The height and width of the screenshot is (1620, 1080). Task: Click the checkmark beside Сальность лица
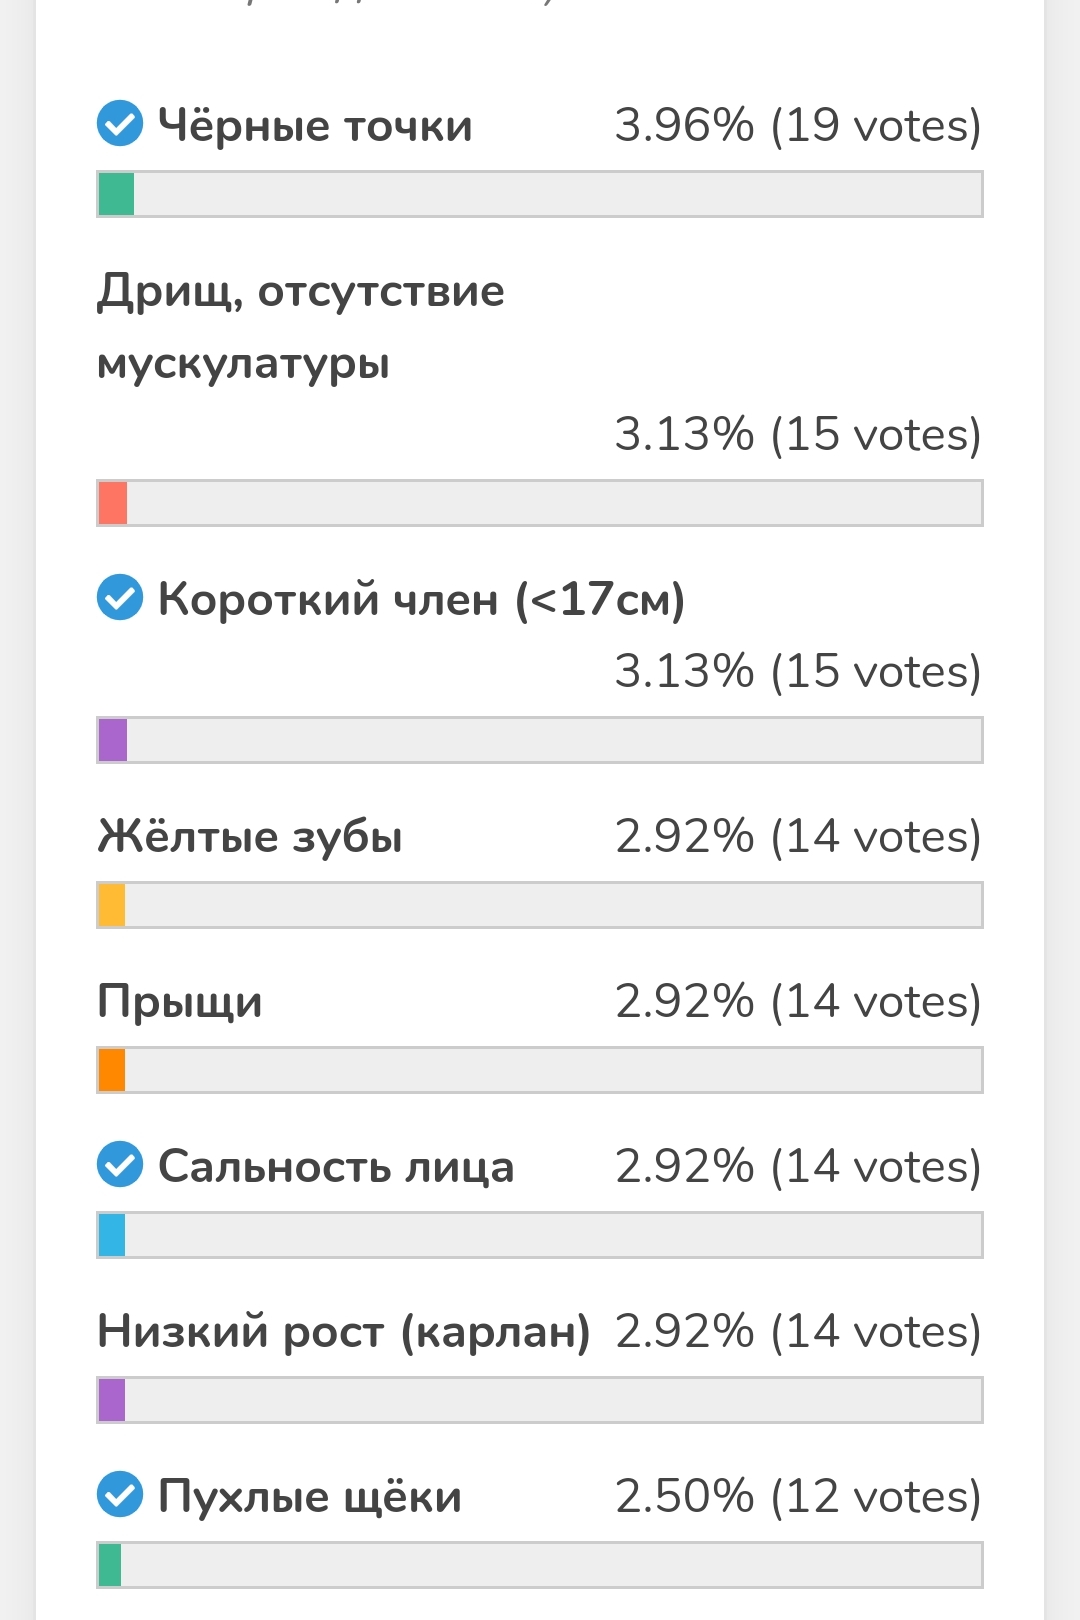(120, 1165)
